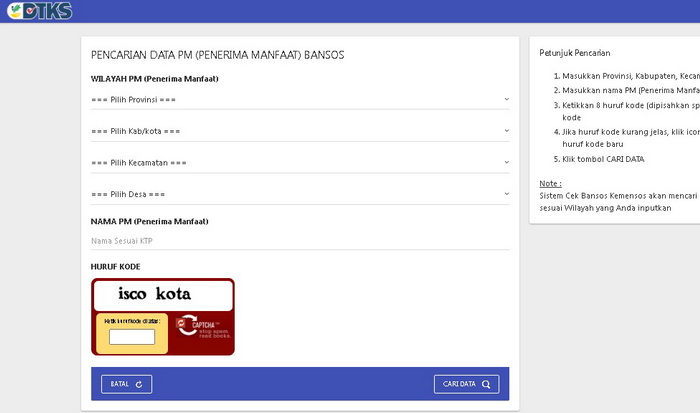This screenshot has height=413, width=700.
Task: Click 'Klik tombol CARI DATA' instruction
Action: [x=603, y=159]
